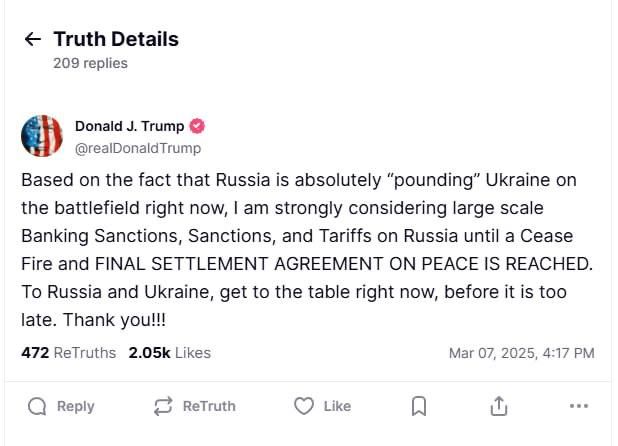The width and height of the screenshot is (618, 446).
Task: Click the Mar 07, 2025 timestamp
Action: pyautogui.click(x=521, y=353)
